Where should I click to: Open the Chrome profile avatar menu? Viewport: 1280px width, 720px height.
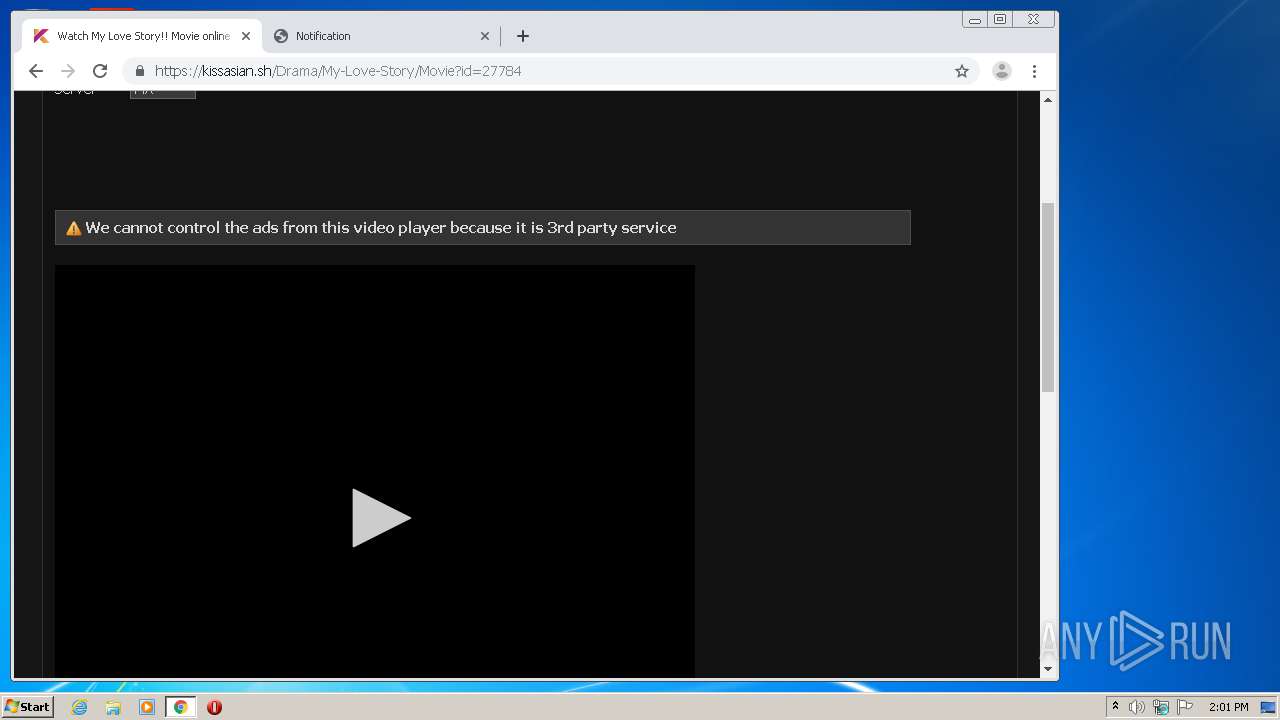point(1001,71)
